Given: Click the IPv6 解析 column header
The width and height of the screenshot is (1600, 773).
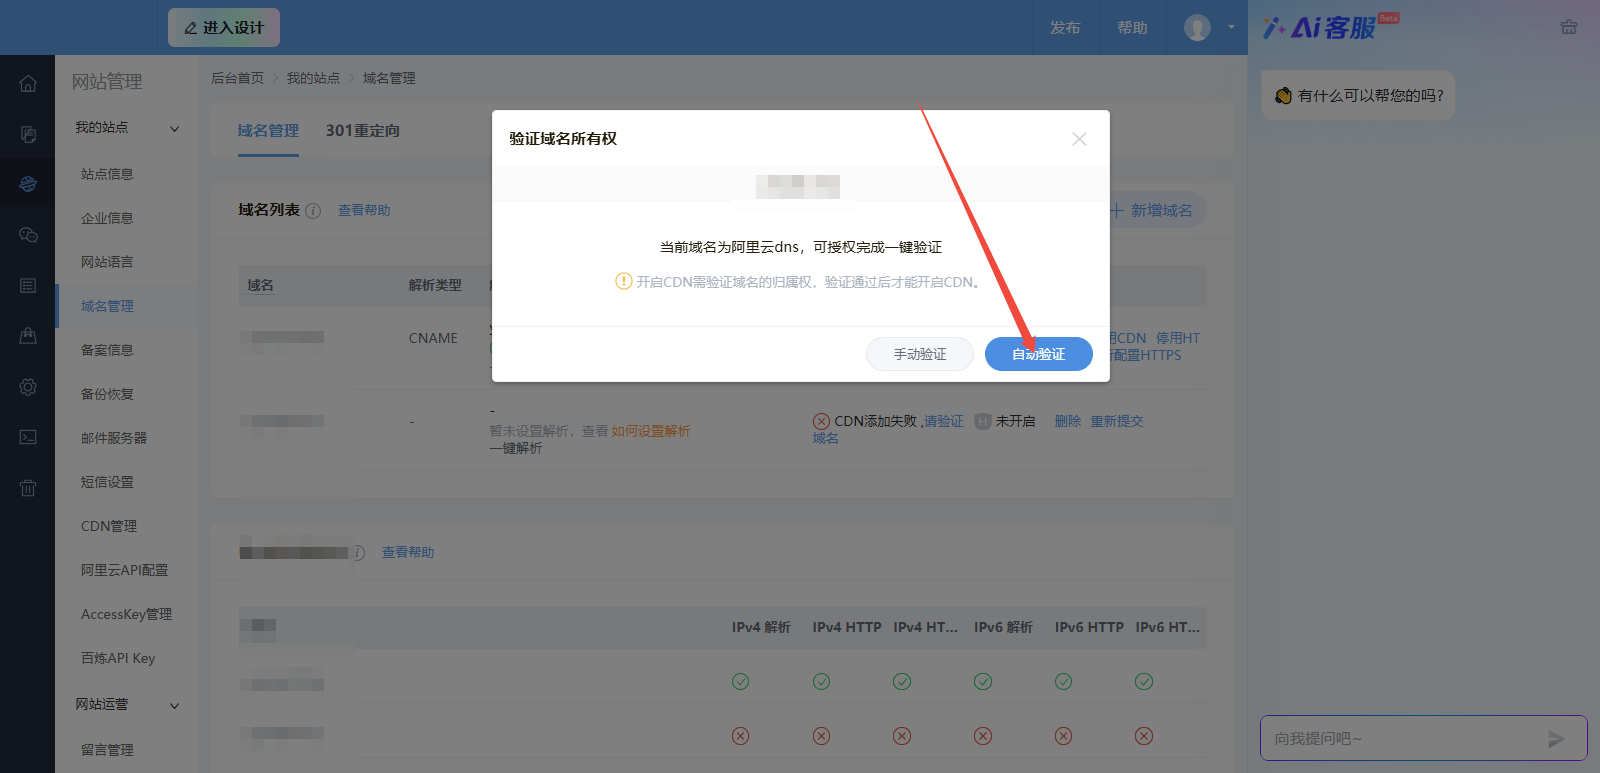Looking at the screenshot, I should tap(1003, 627).
